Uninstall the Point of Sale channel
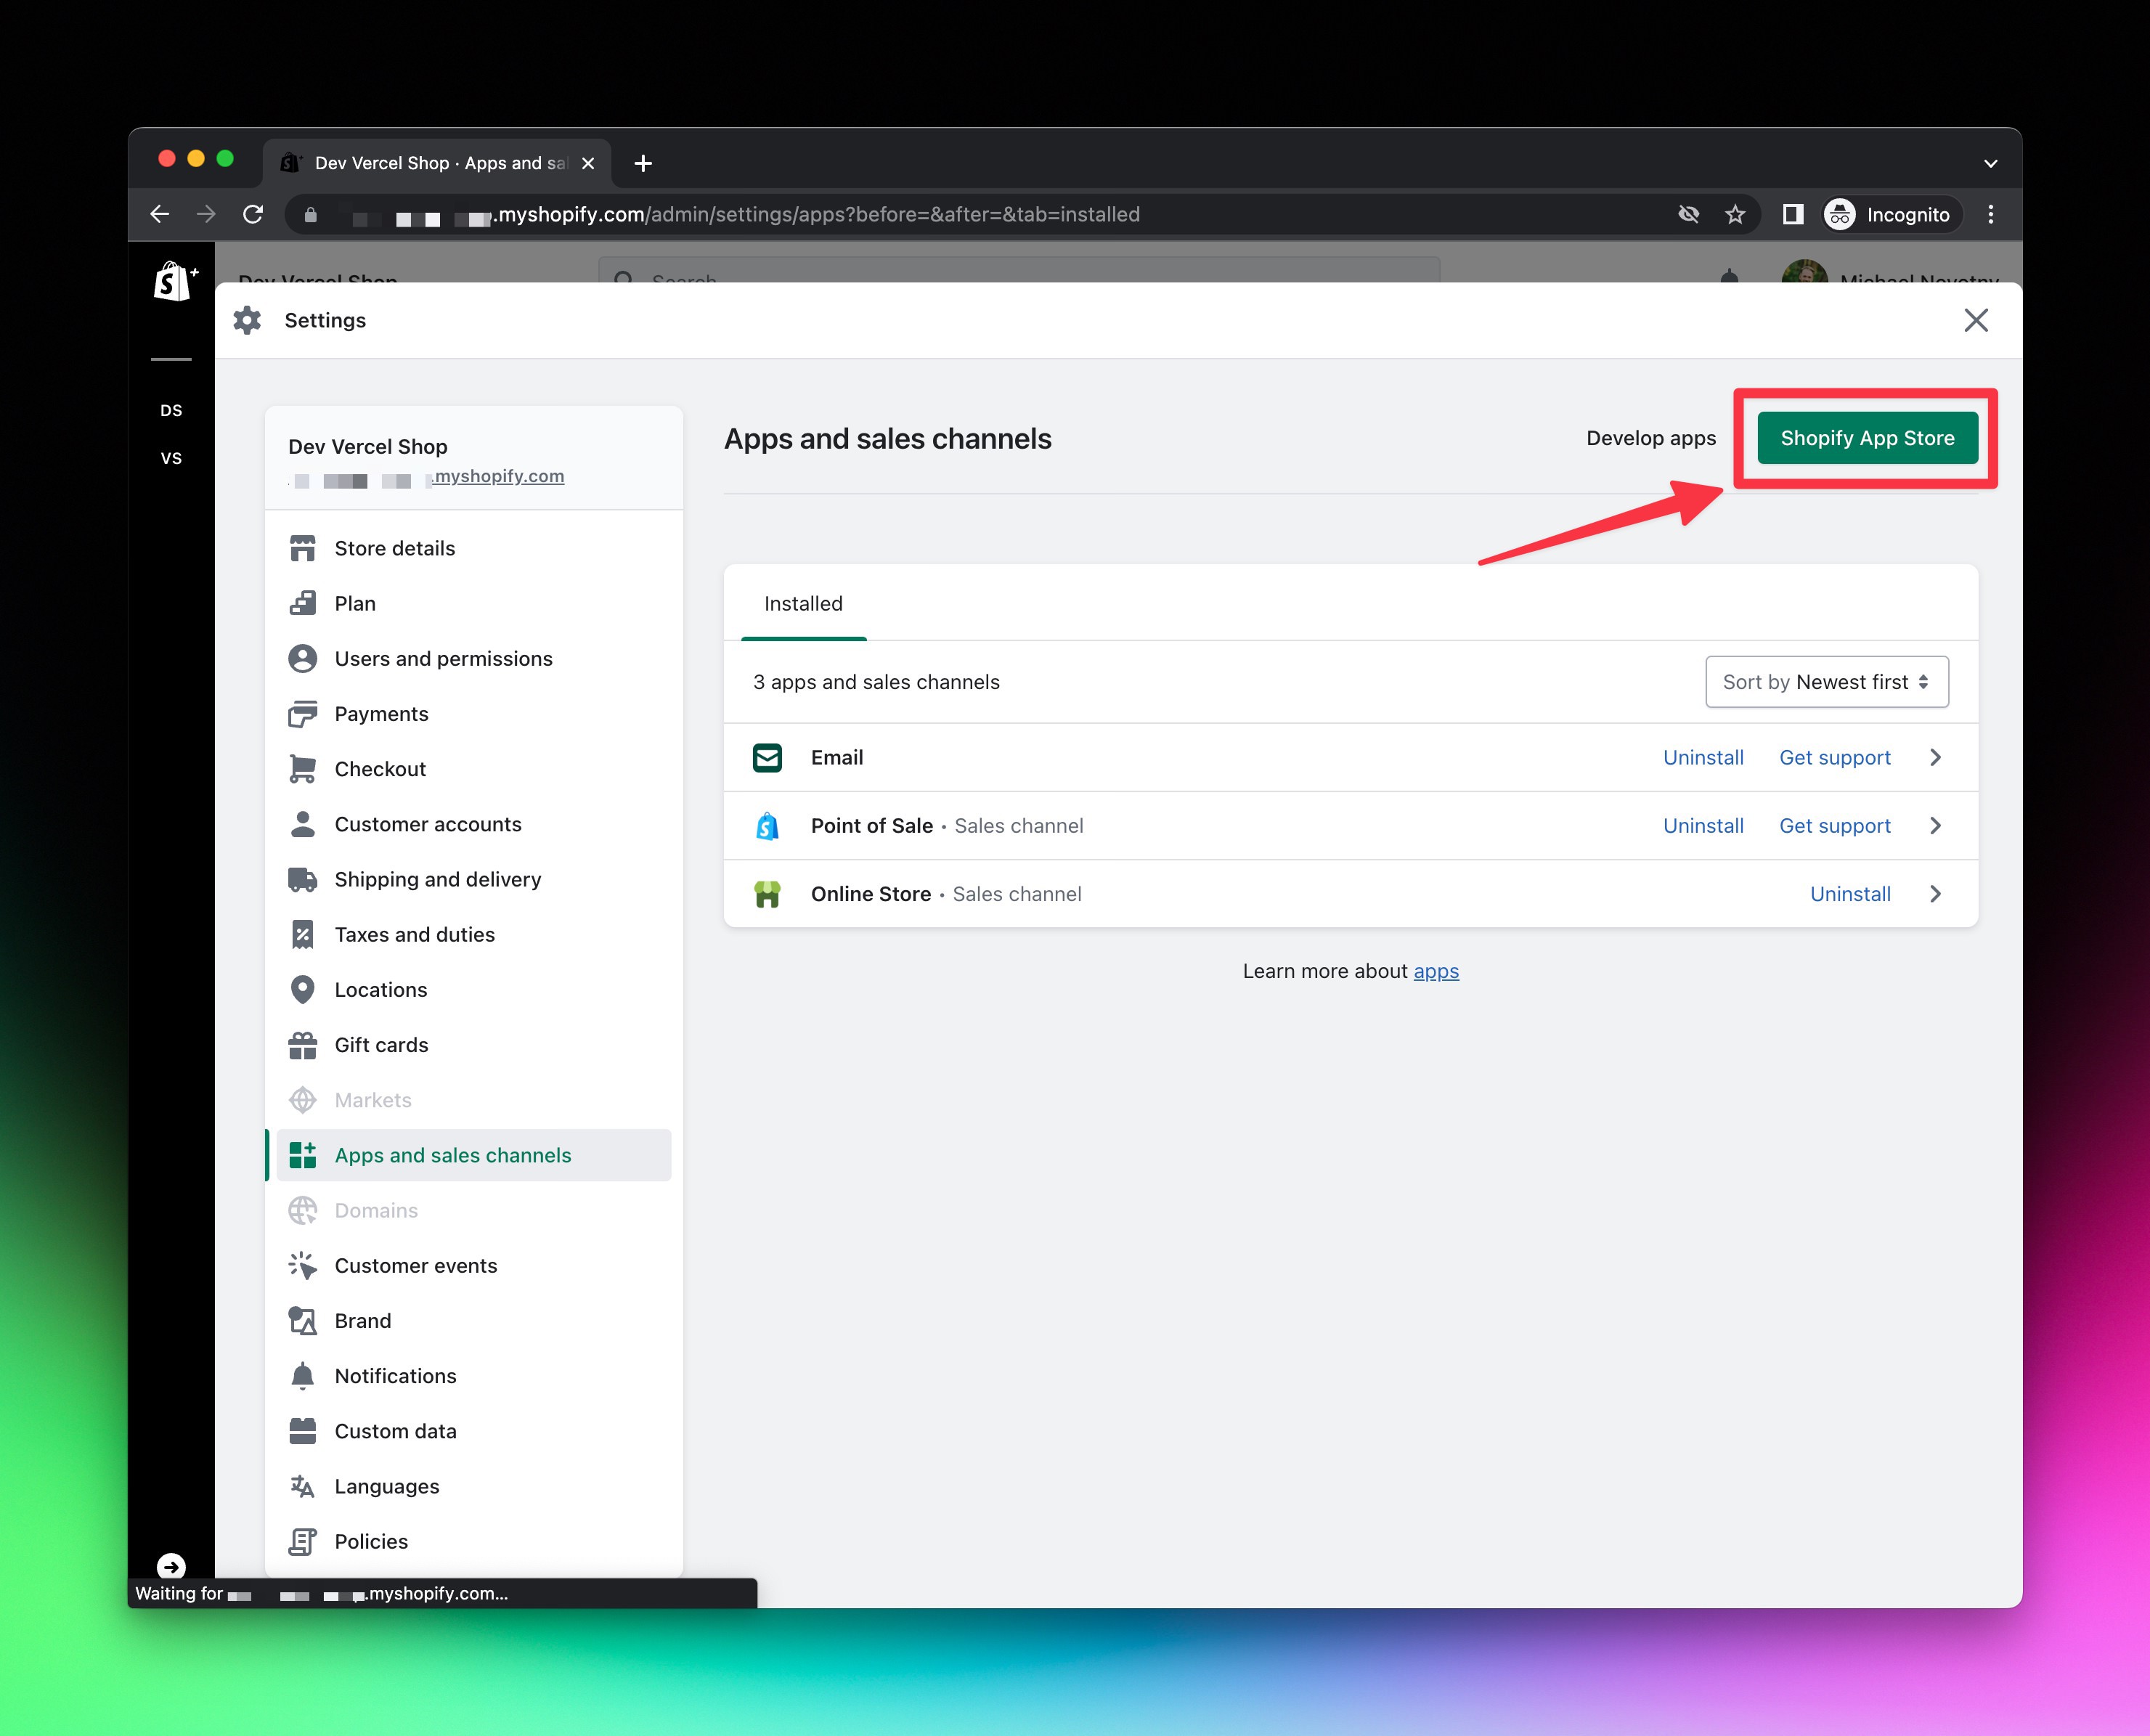The image size is (2150, 1736). [x=1703, y=826]
